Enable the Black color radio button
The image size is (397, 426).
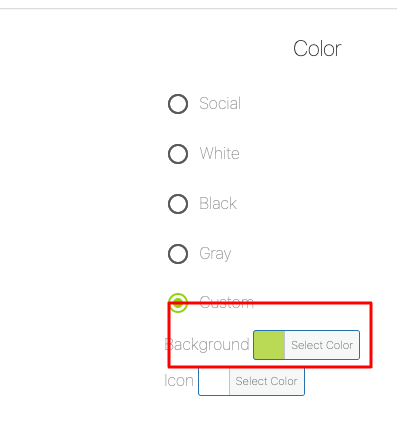pos(178,204)
